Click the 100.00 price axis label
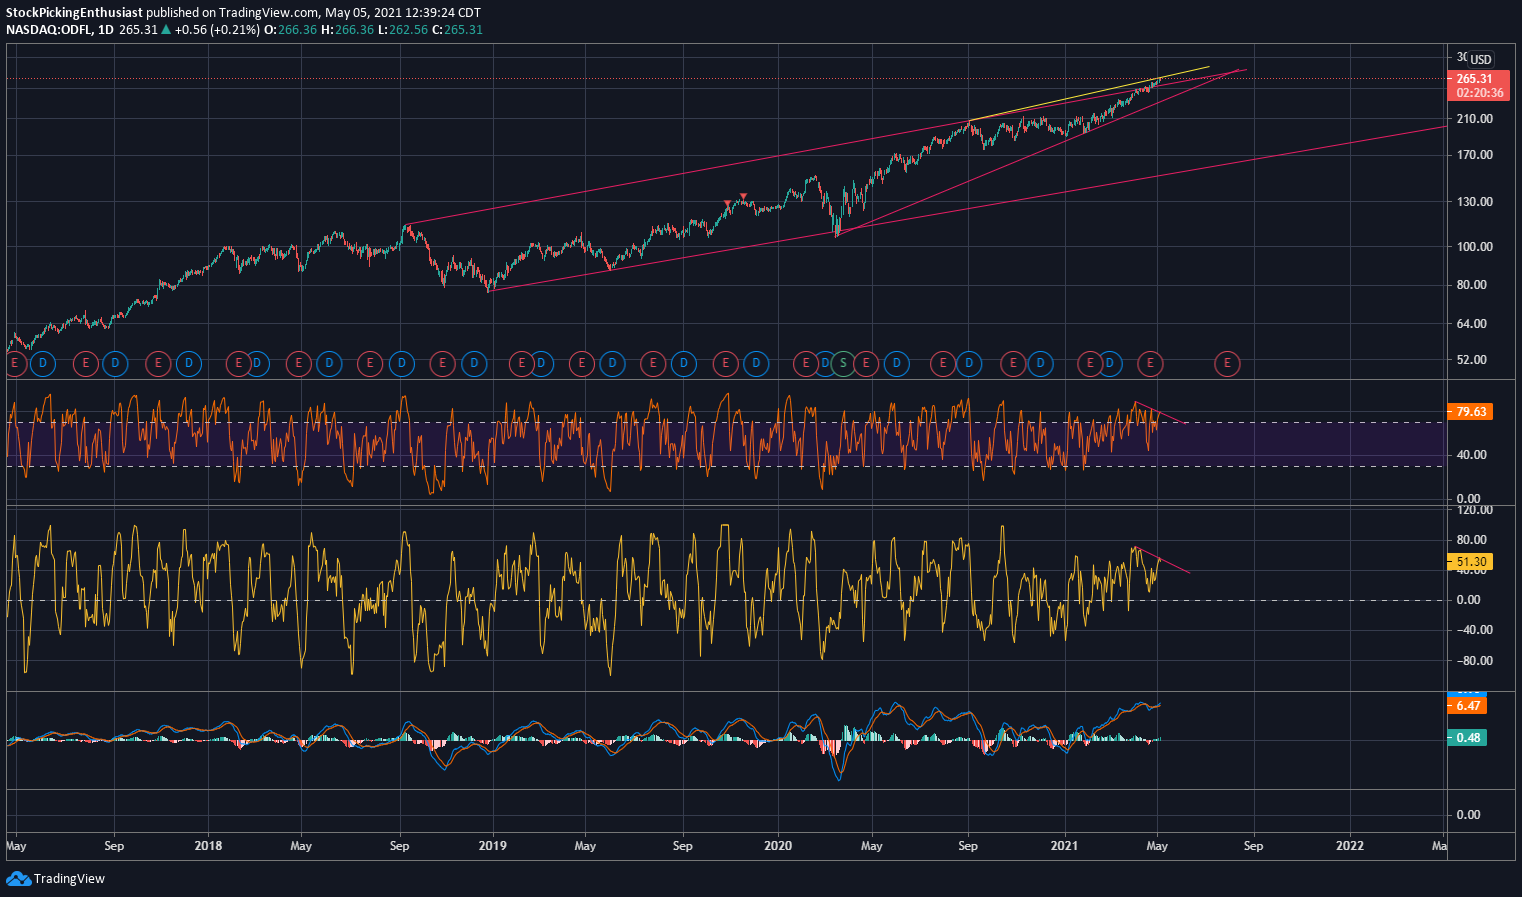Viewport: 1522px width, 897px height. tap(1475, 247)
